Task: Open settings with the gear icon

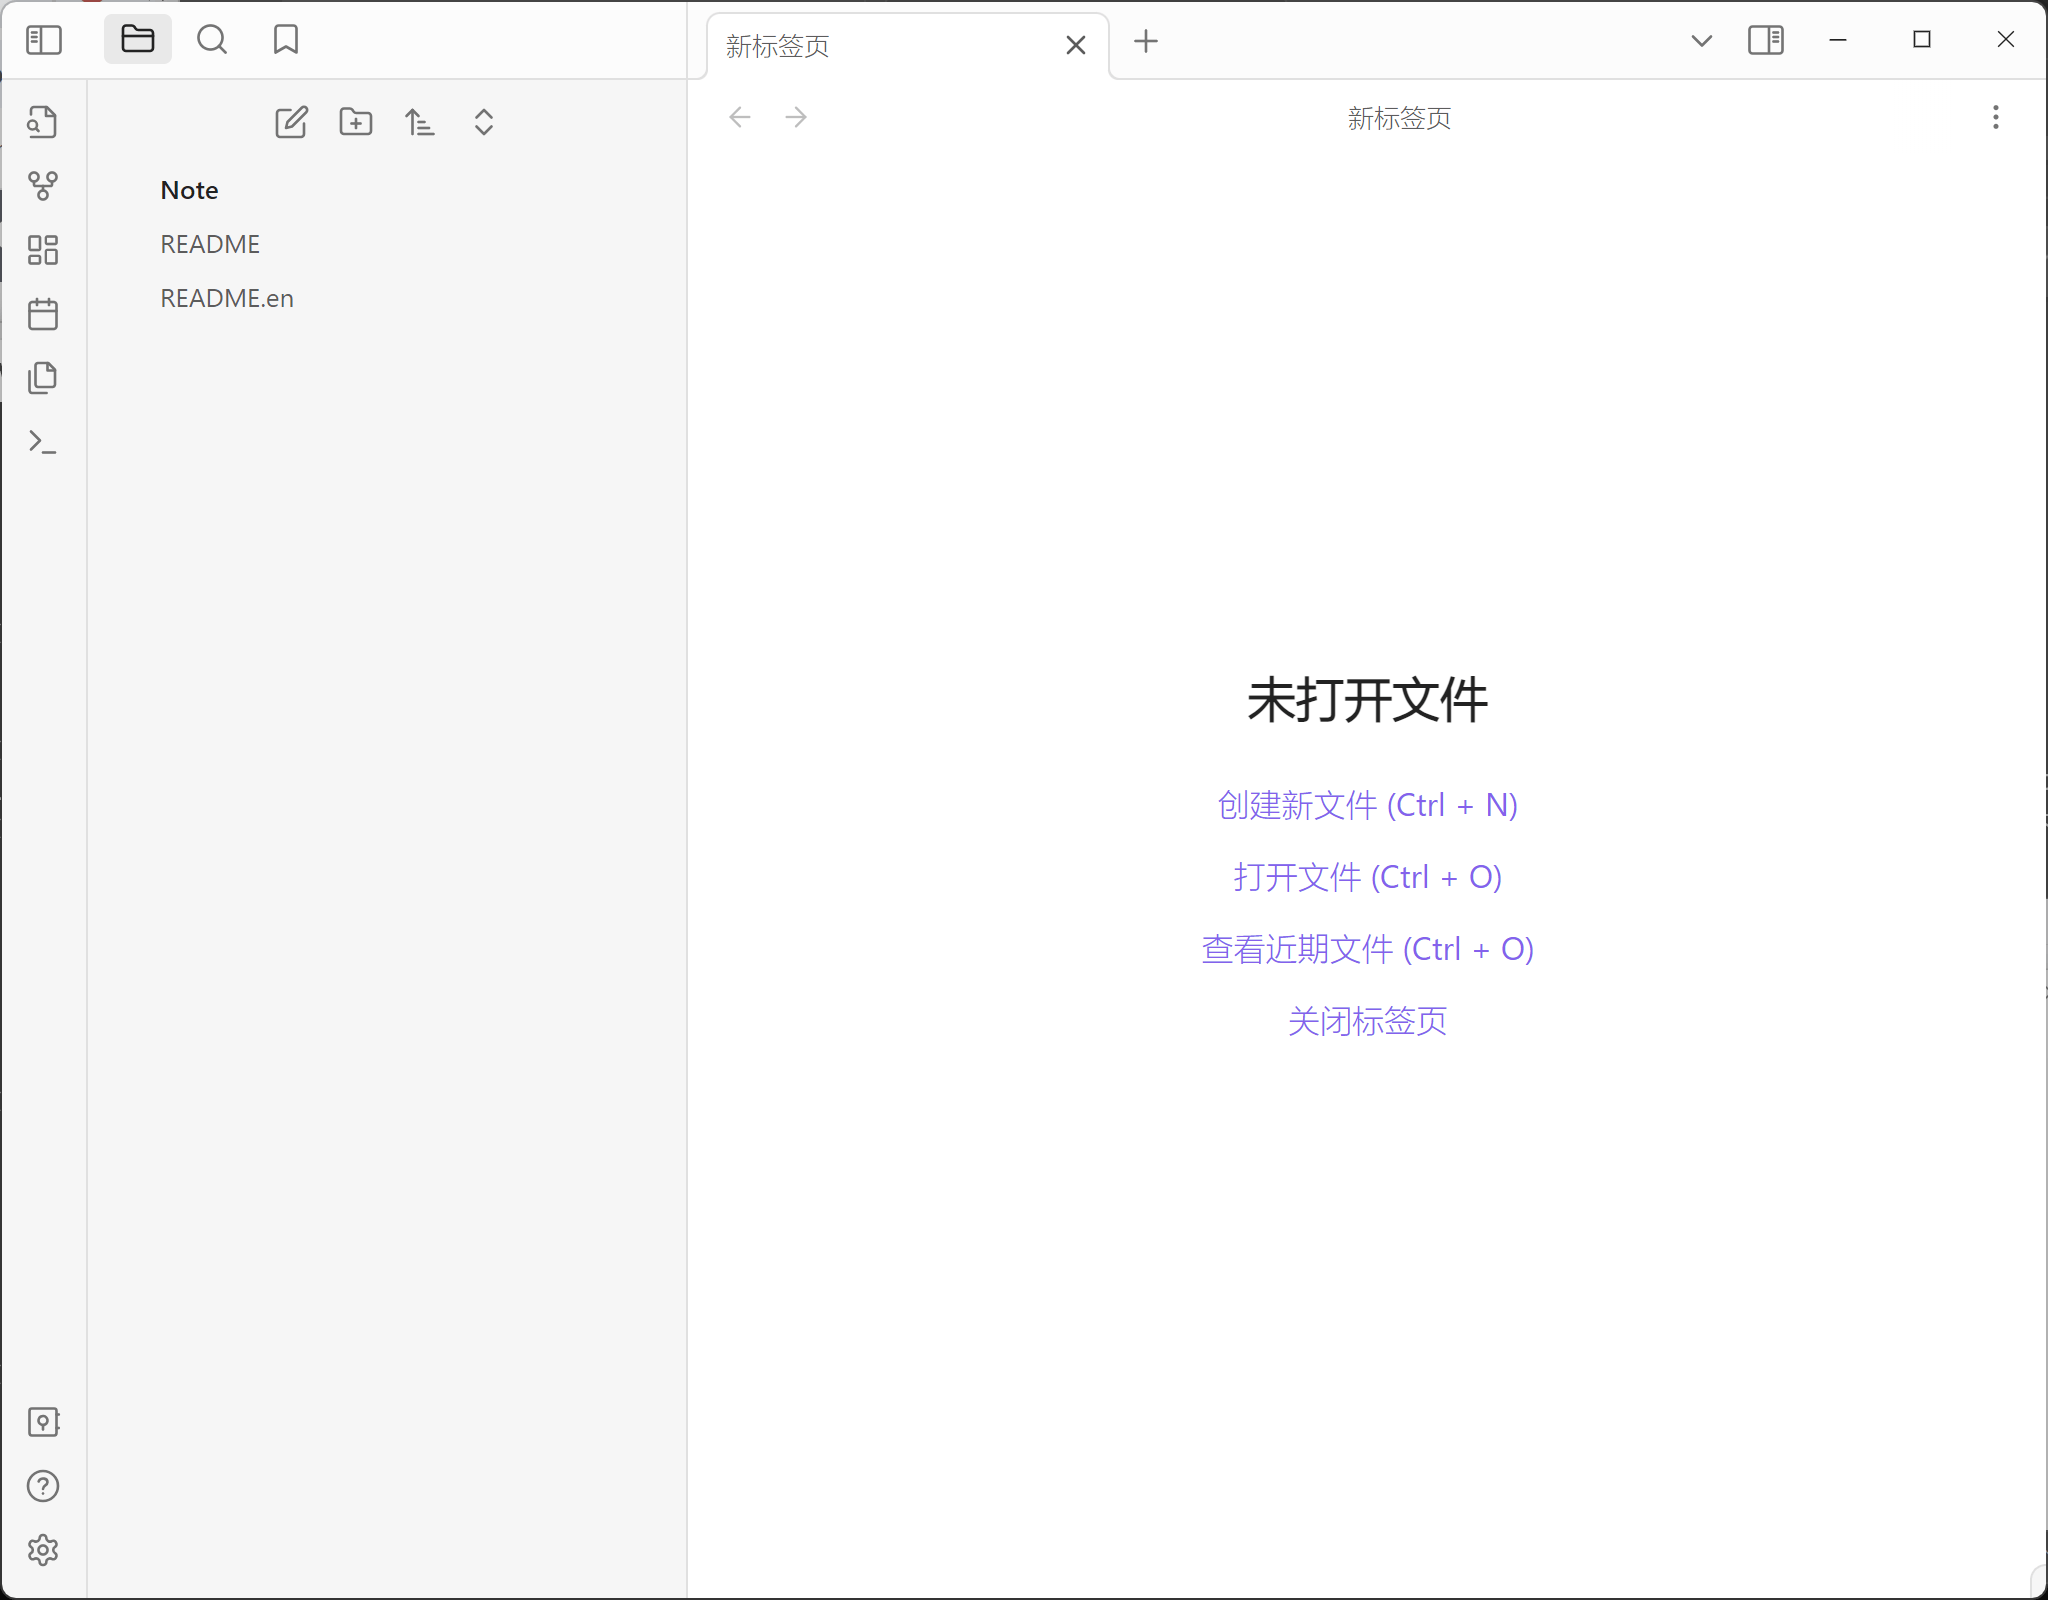Action: [42, 1550]
